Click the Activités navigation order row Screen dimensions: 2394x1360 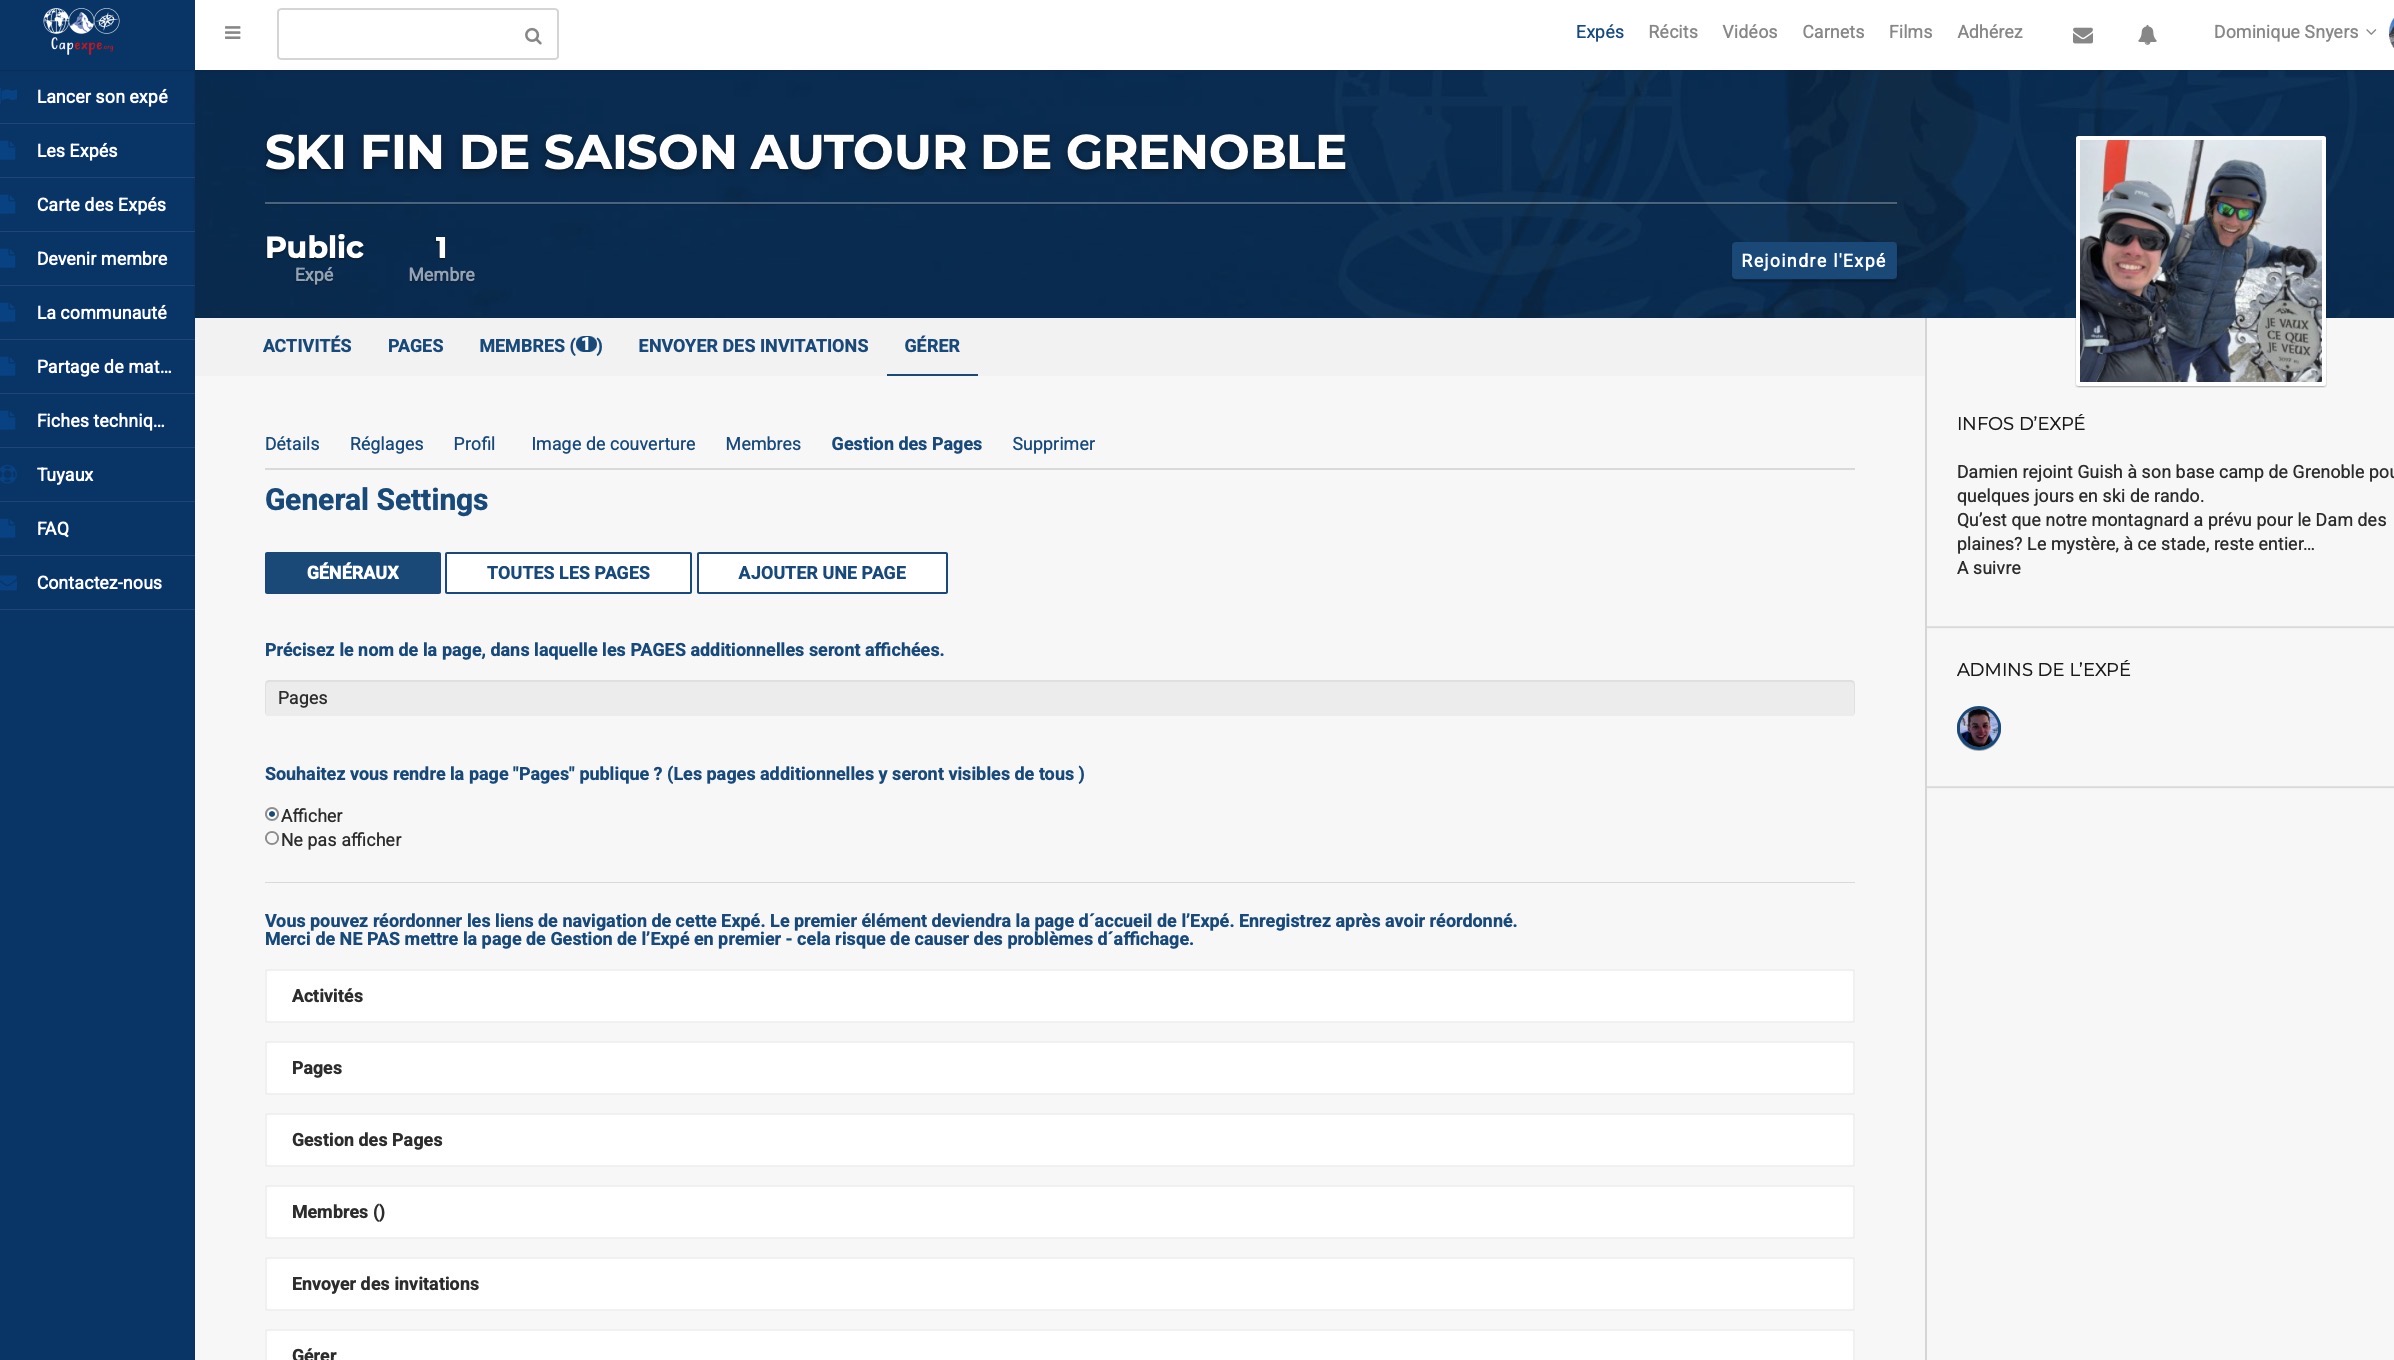1058,996
